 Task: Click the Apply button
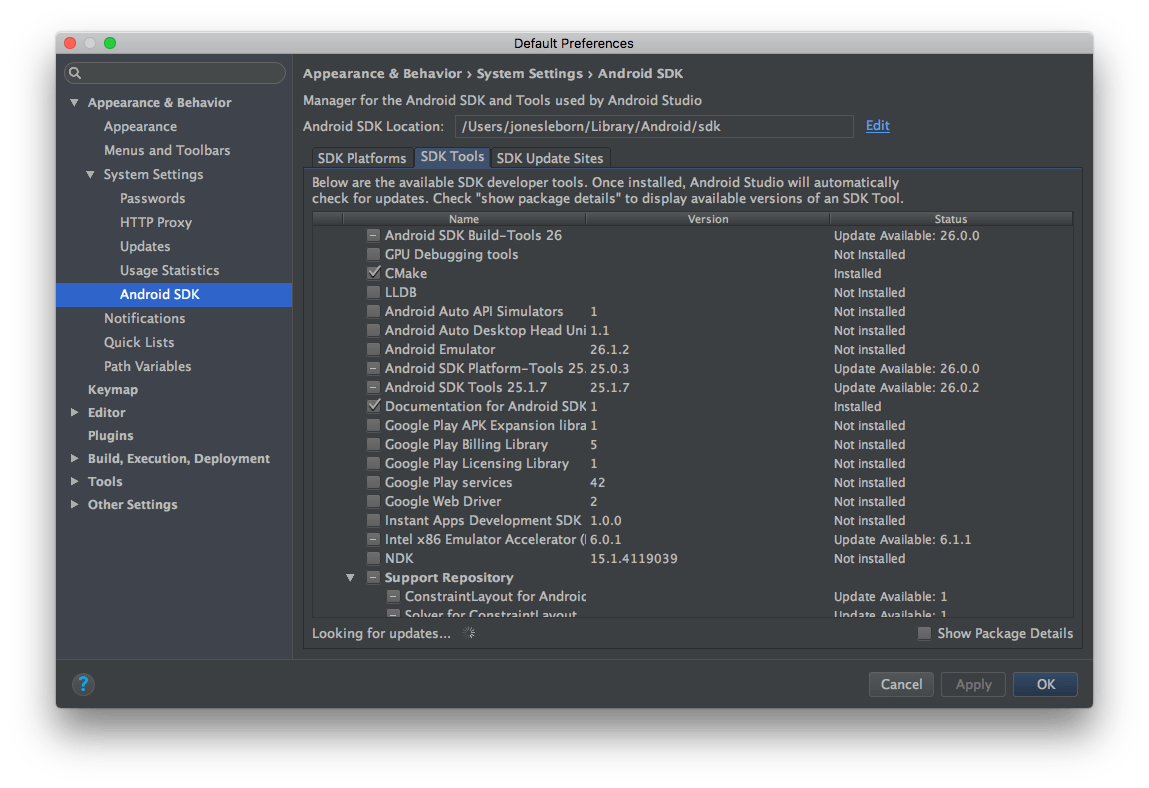973,684
